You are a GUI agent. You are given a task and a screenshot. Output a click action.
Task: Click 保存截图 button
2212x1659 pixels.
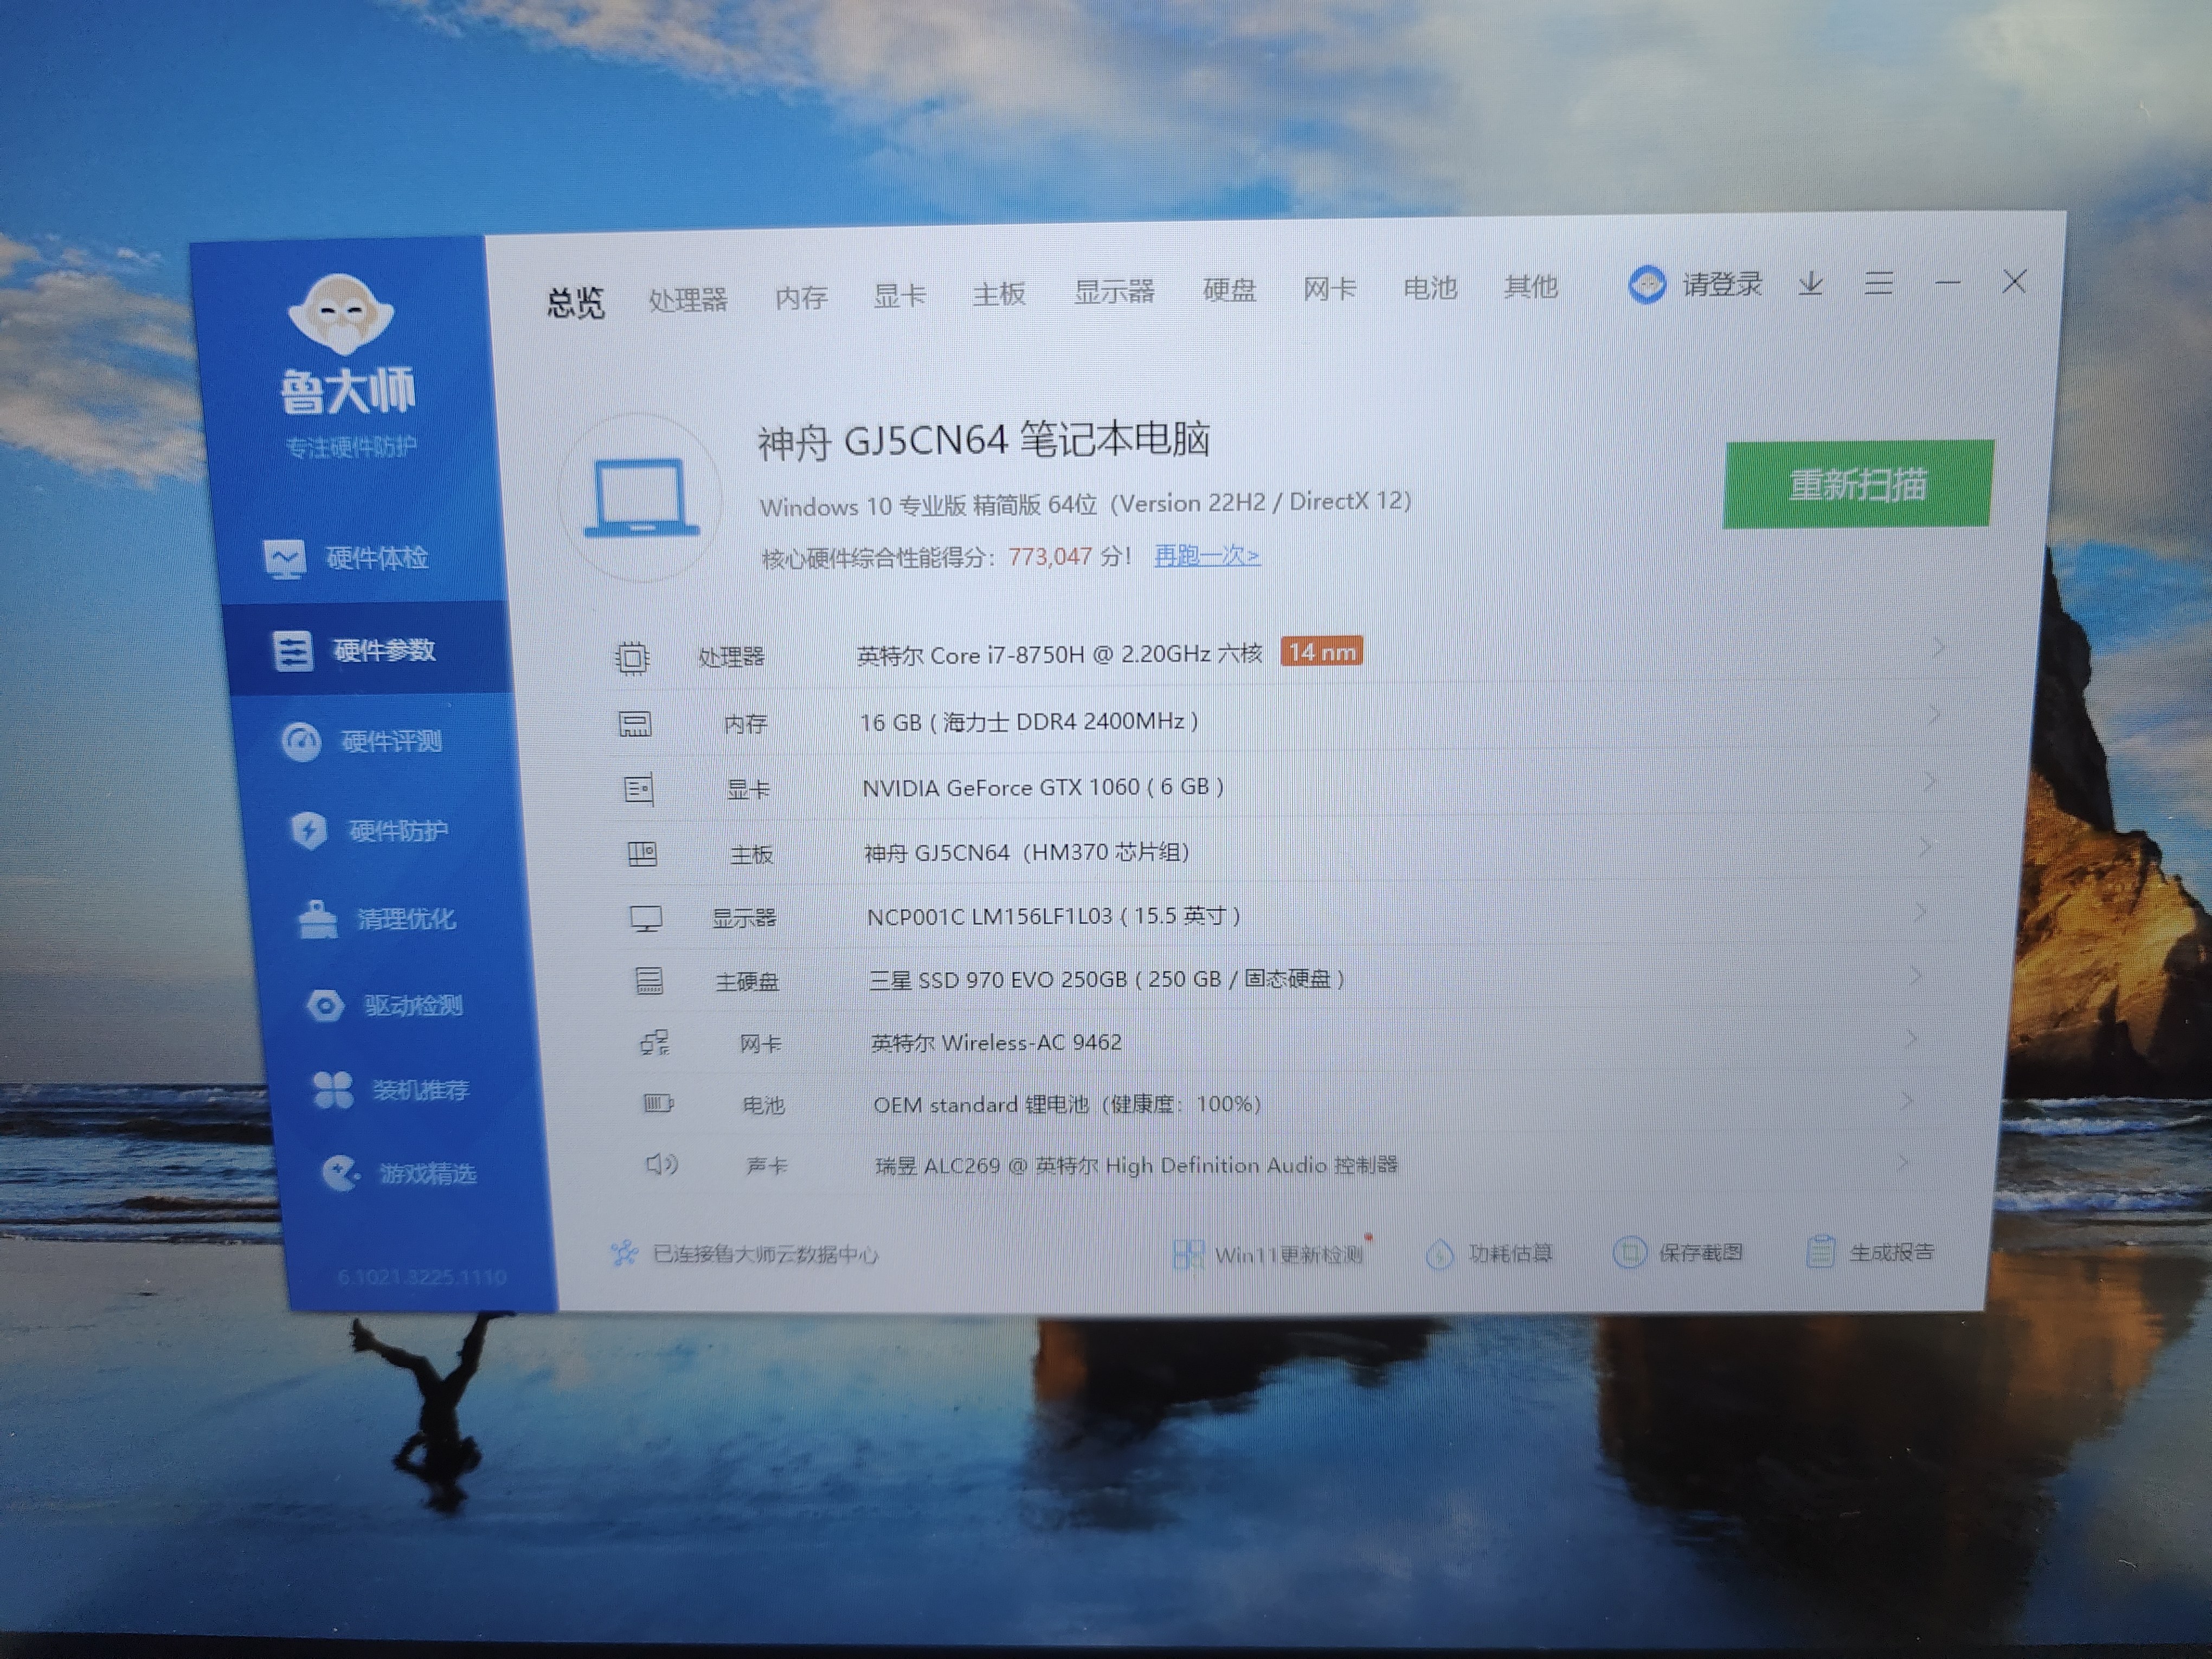[1679, 1253]
